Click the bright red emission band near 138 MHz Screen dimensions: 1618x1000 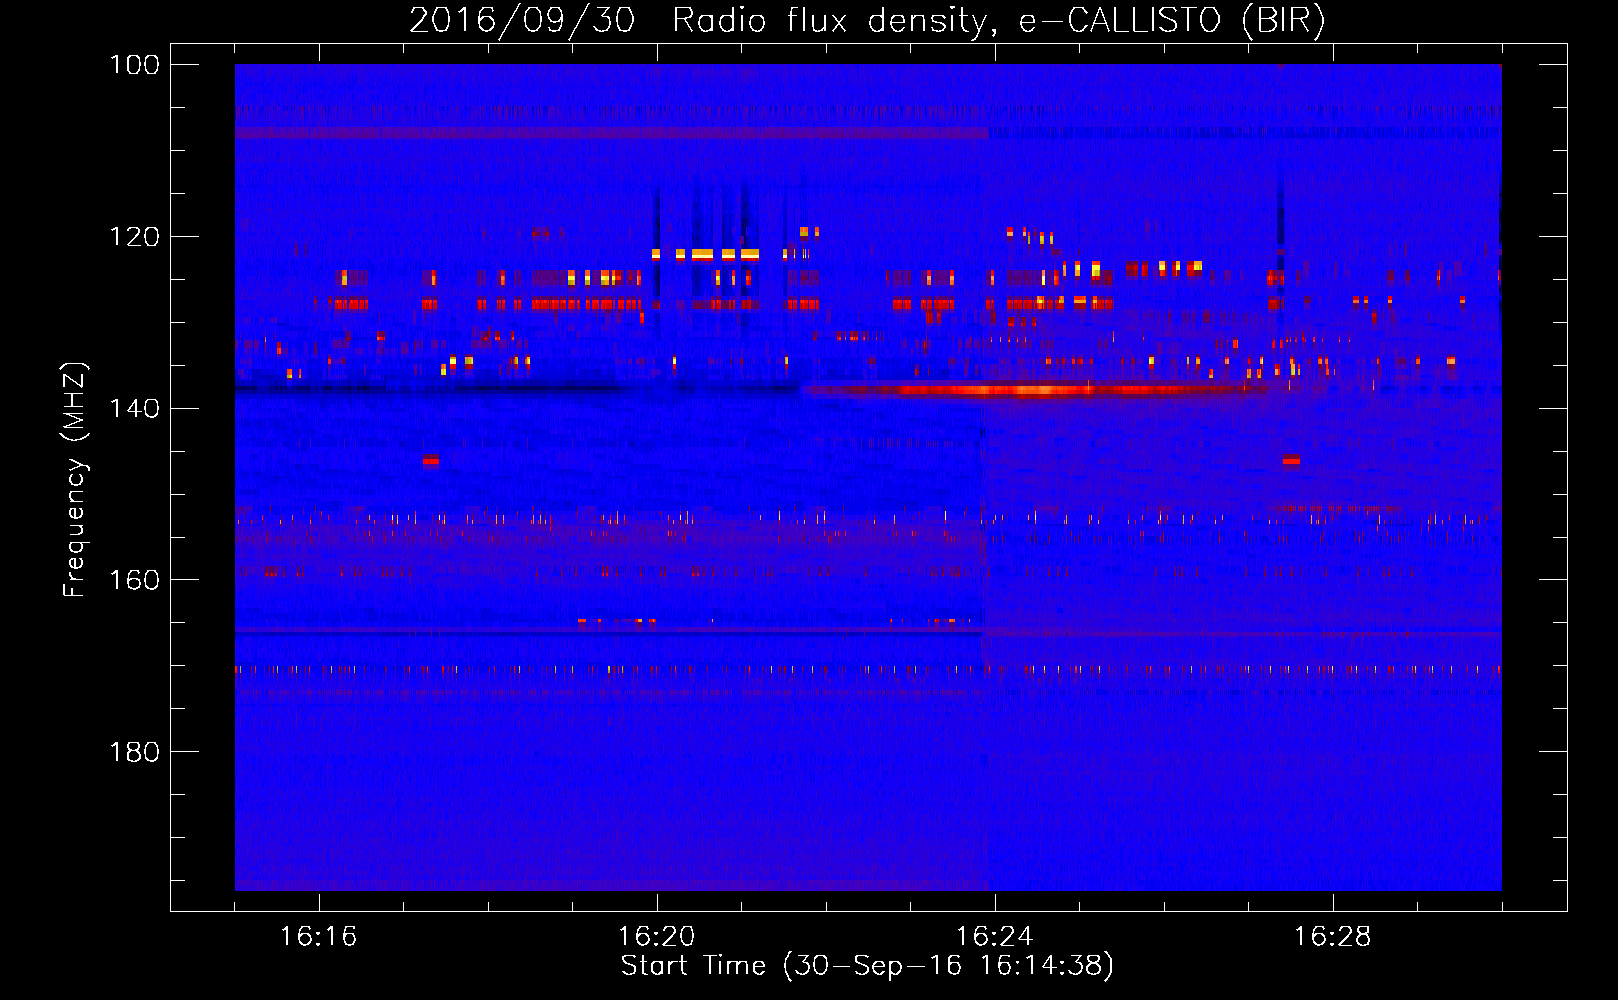coord(1035,390)
